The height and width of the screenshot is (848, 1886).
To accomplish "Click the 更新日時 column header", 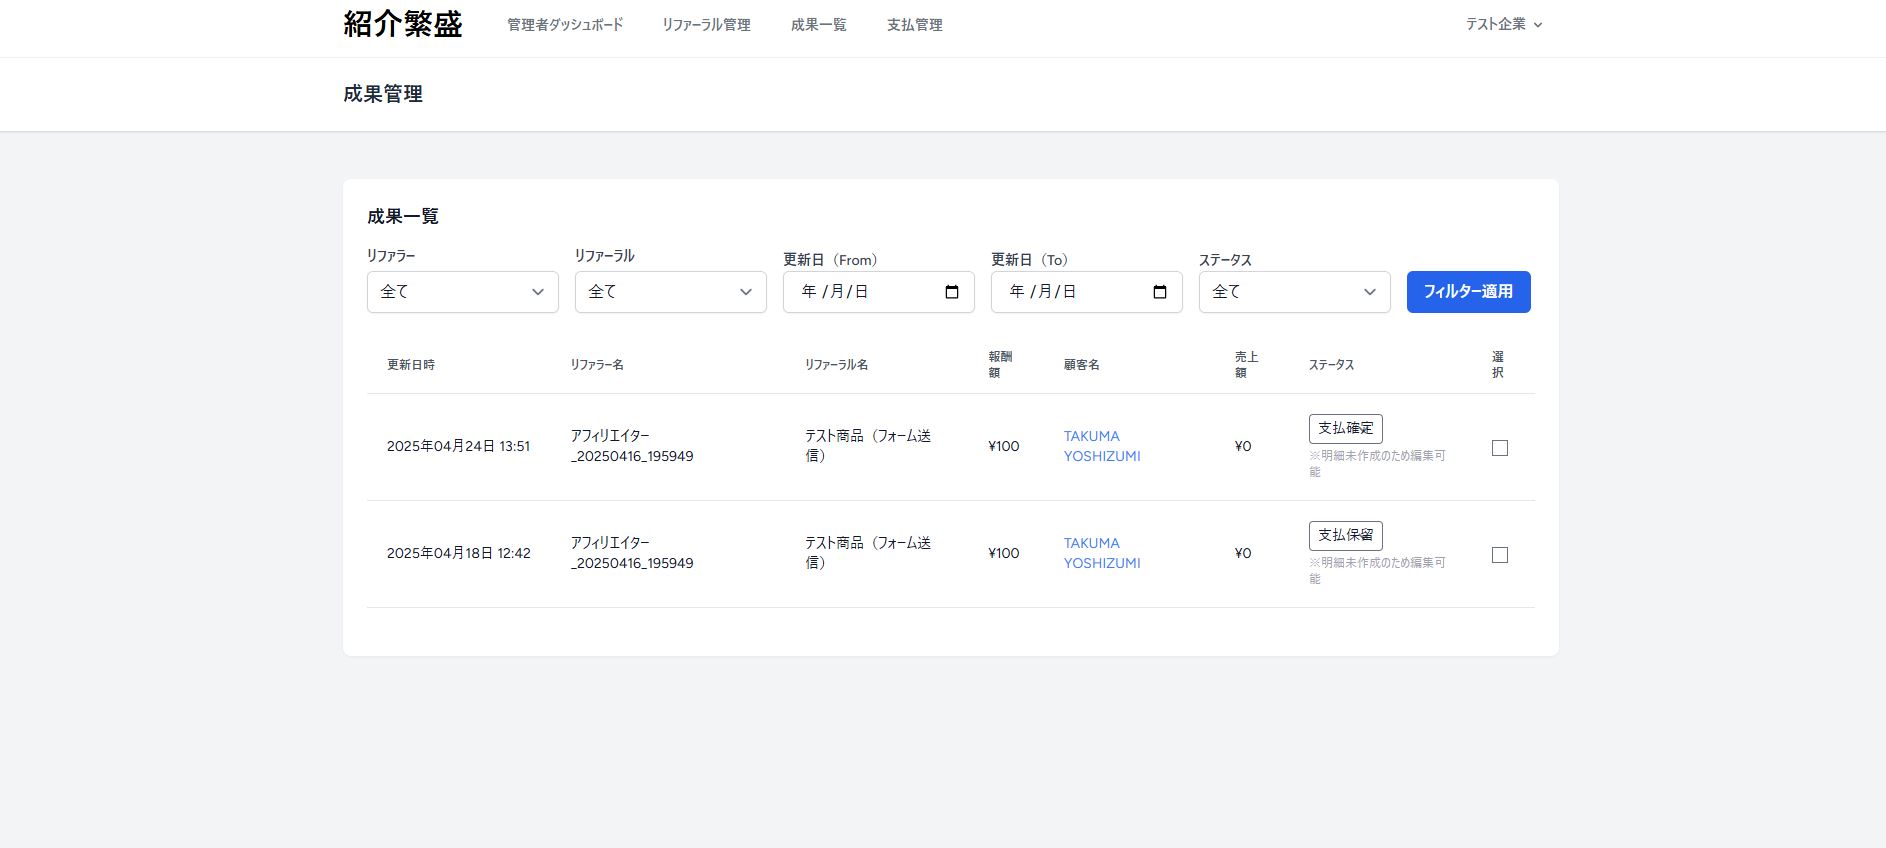I will pyautogui.click(x=411, y=365).
